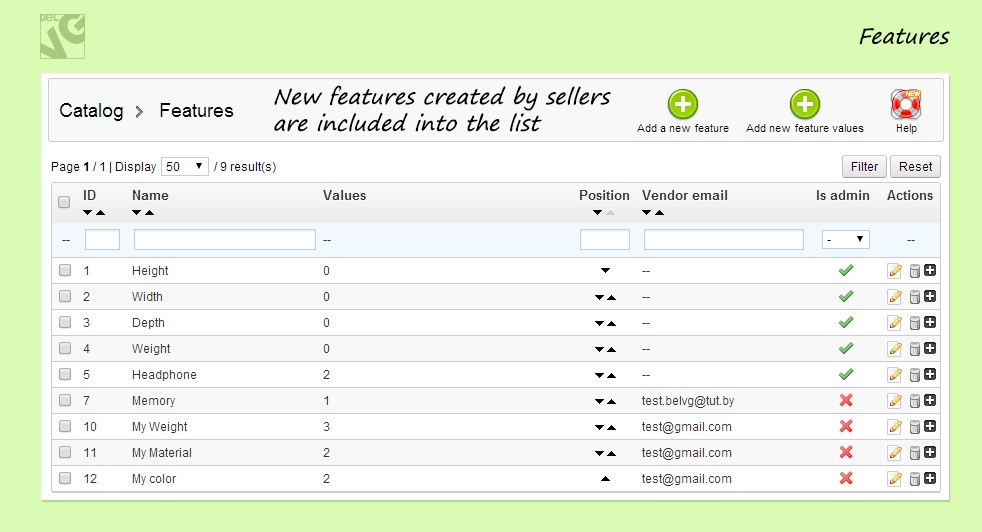The width and height of the screenshot is (982, 532).
Task: Click green checkmark in Headphone row
Action: point(846,375)
